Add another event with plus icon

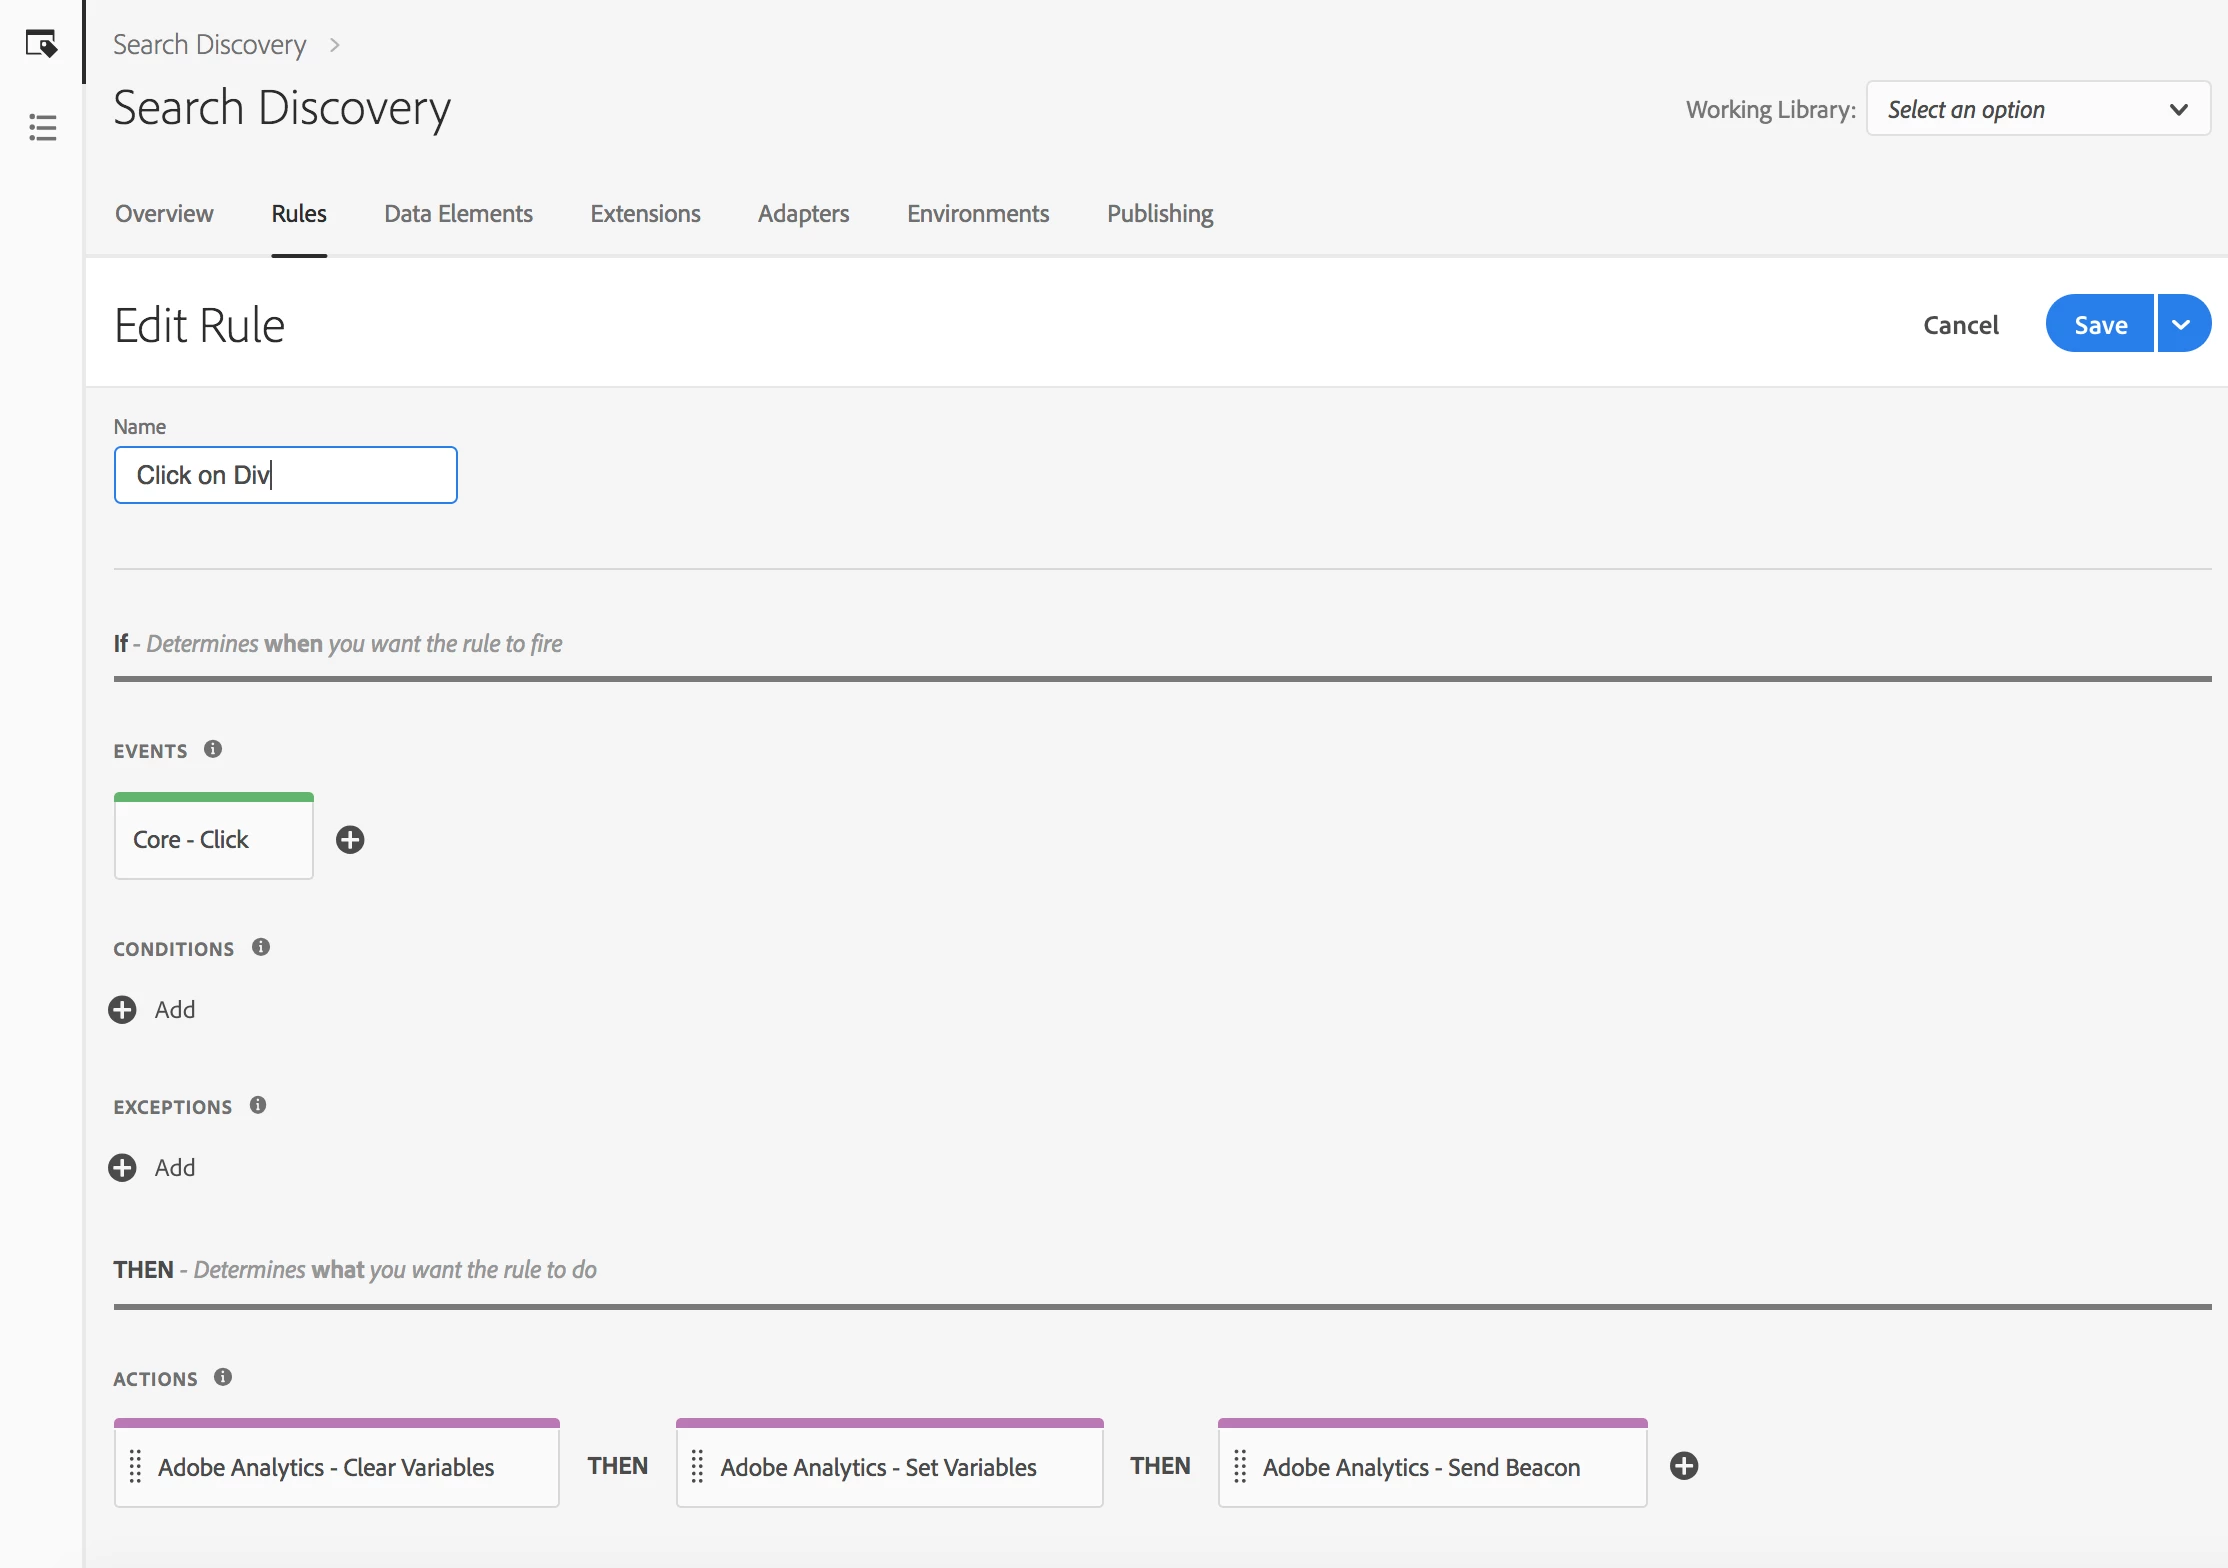coord(350,840)
